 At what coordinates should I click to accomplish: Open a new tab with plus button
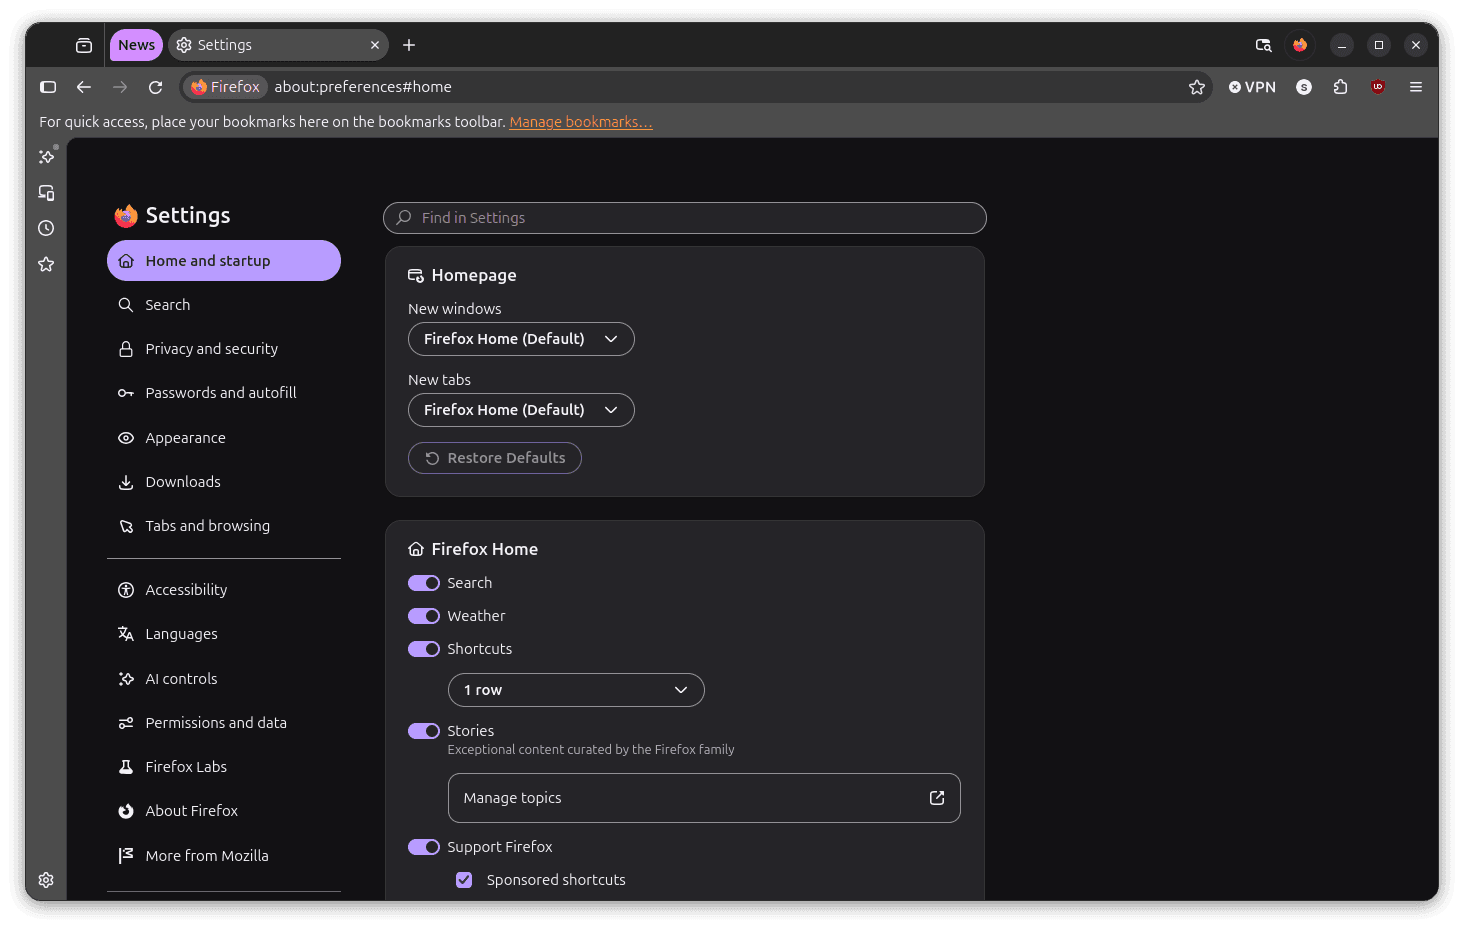click(409, 45)
